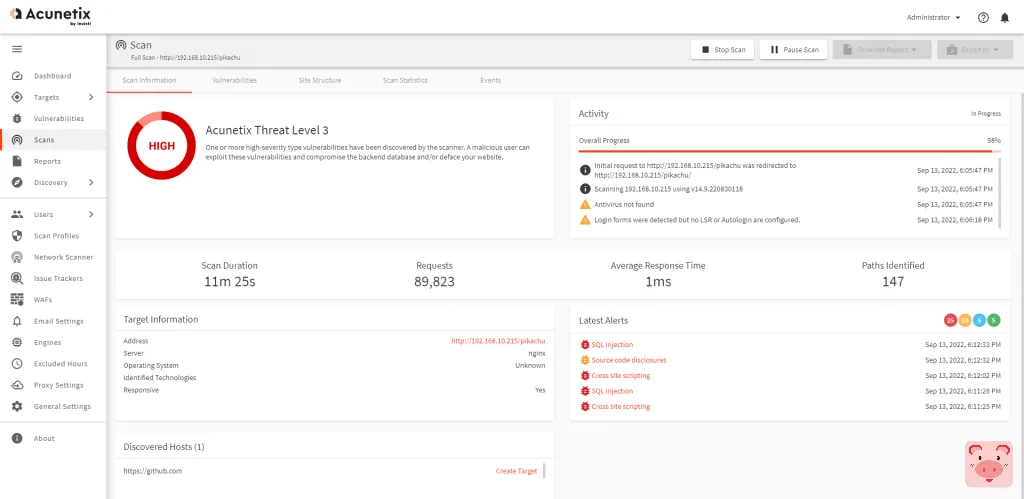This screenshot has height=499, width=1024.
Task: Click the notifications bell icon
Action: coord(1004,17)
